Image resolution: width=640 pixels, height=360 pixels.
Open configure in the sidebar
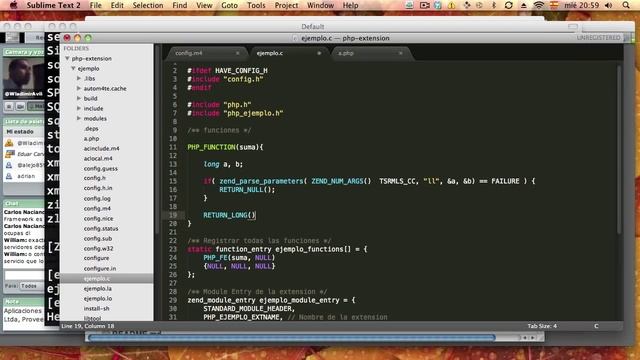tap(96, 258)
